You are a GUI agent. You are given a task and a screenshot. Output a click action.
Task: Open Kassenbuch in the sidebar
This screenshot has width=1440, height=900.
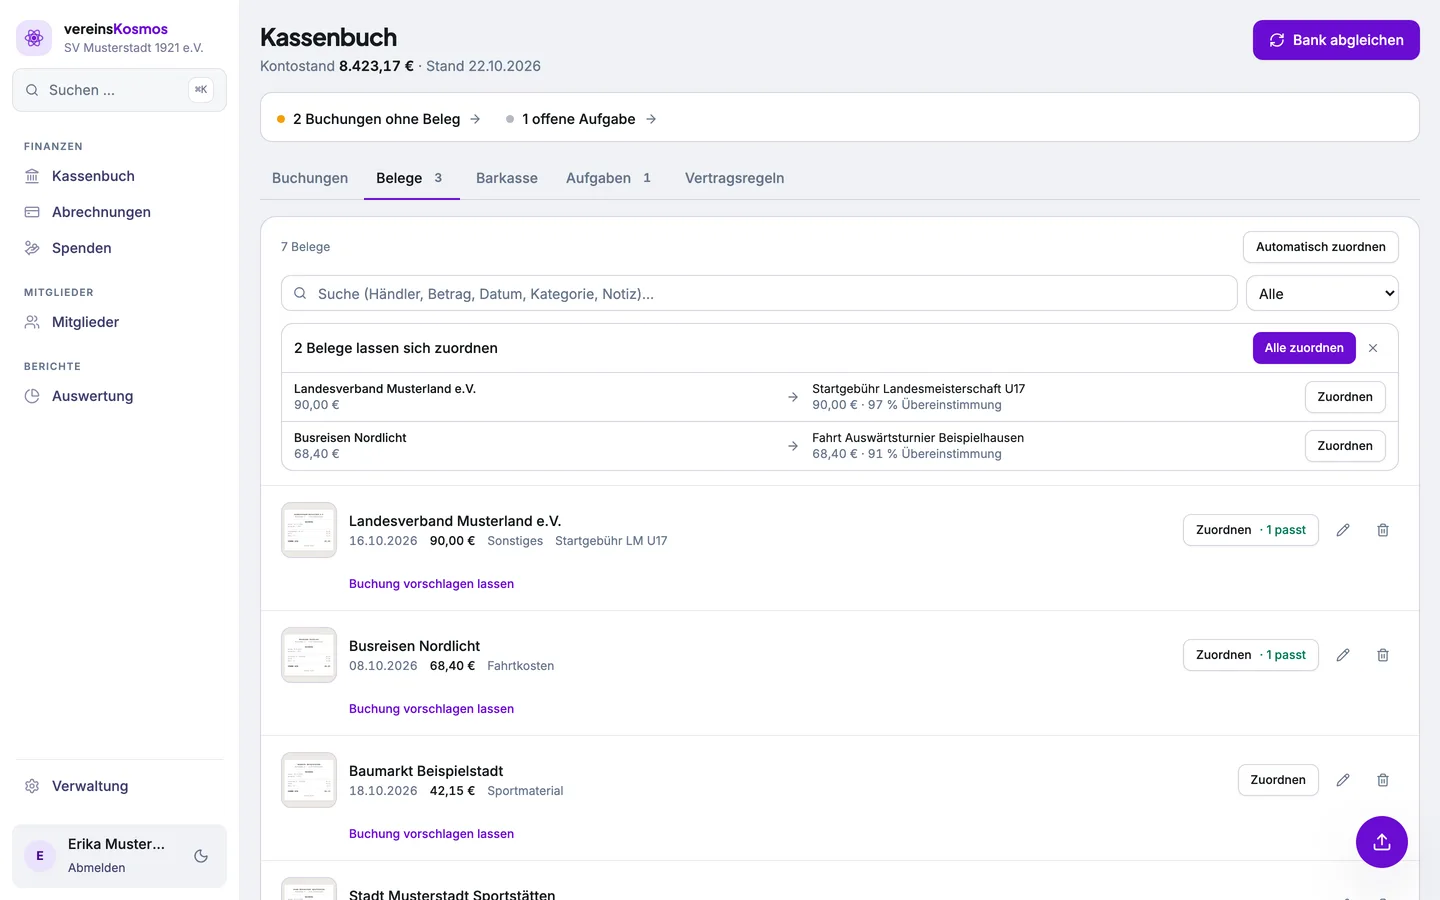coord(119,176)
